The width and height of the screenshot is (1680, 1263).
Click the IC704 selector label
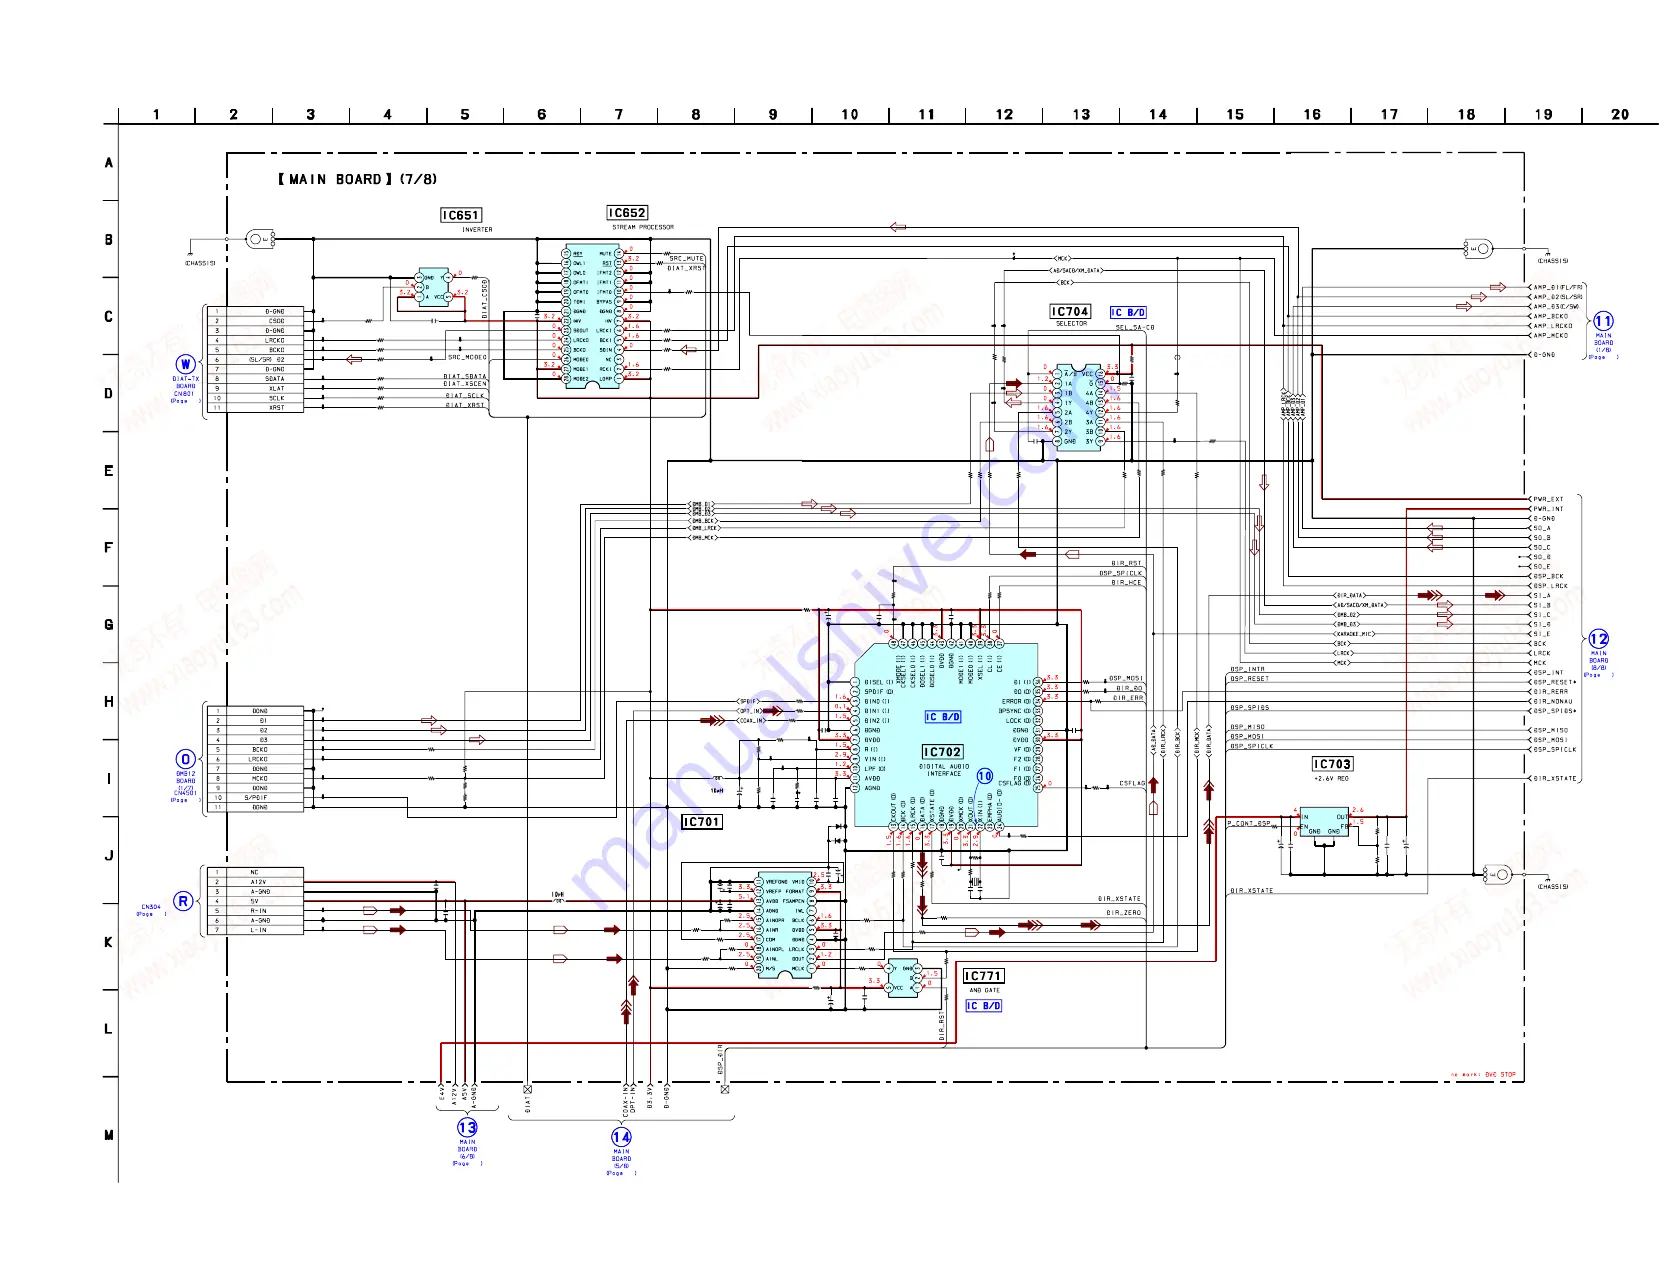(x=1070, y=312)
